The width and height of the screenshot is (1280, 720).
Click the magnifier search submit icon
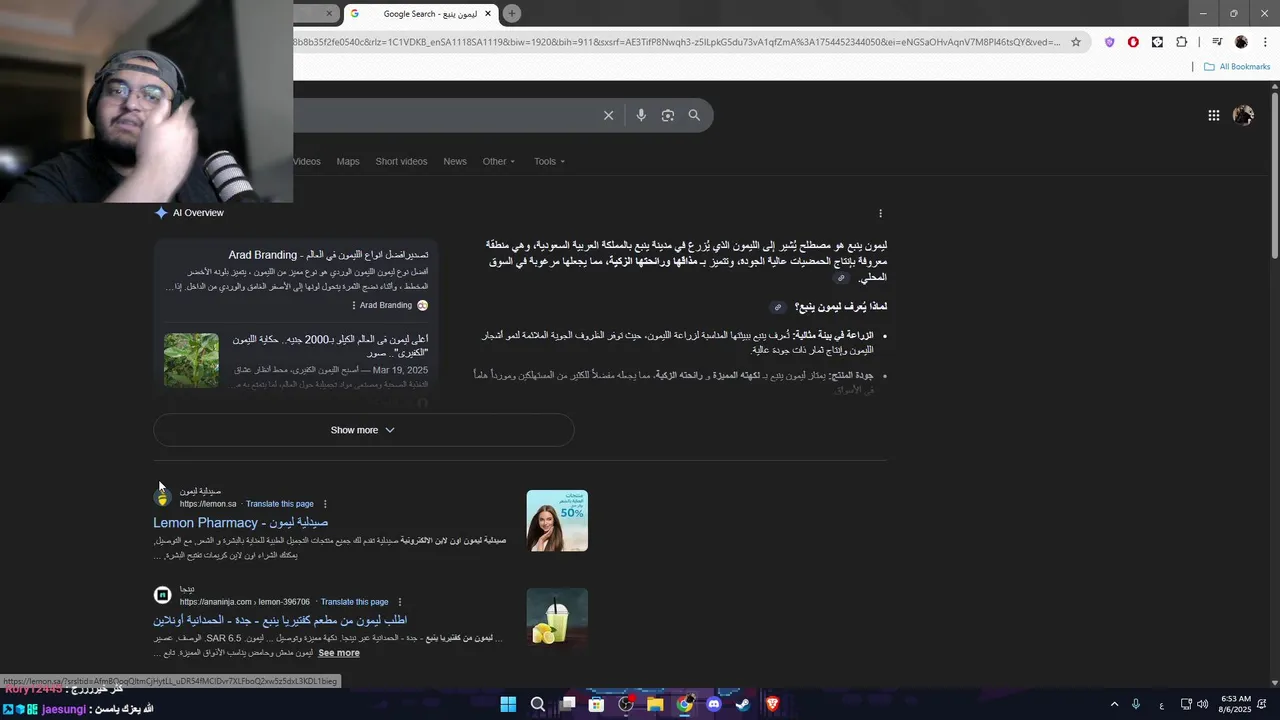pos(694,115)
